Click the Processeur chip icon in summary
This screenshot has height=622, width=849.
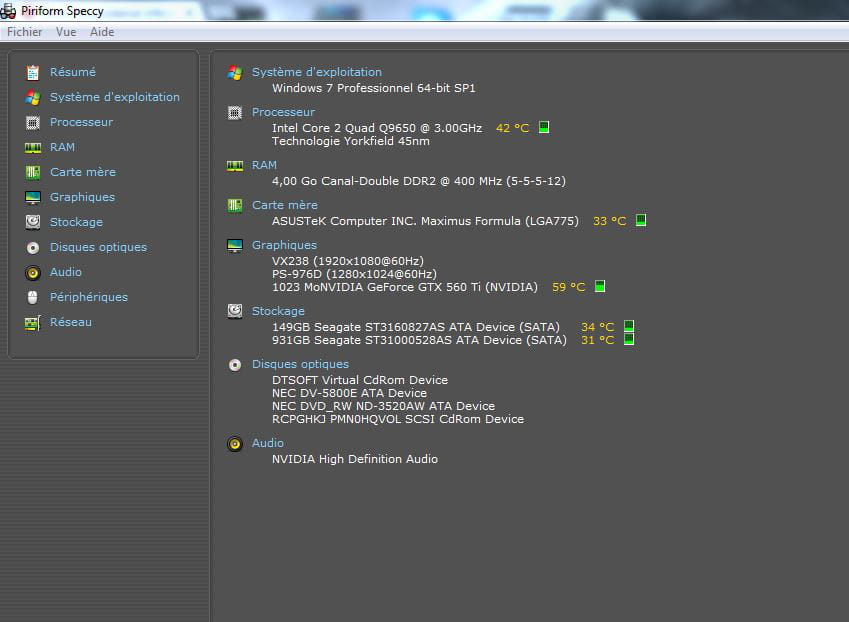(x=235, y=113)
